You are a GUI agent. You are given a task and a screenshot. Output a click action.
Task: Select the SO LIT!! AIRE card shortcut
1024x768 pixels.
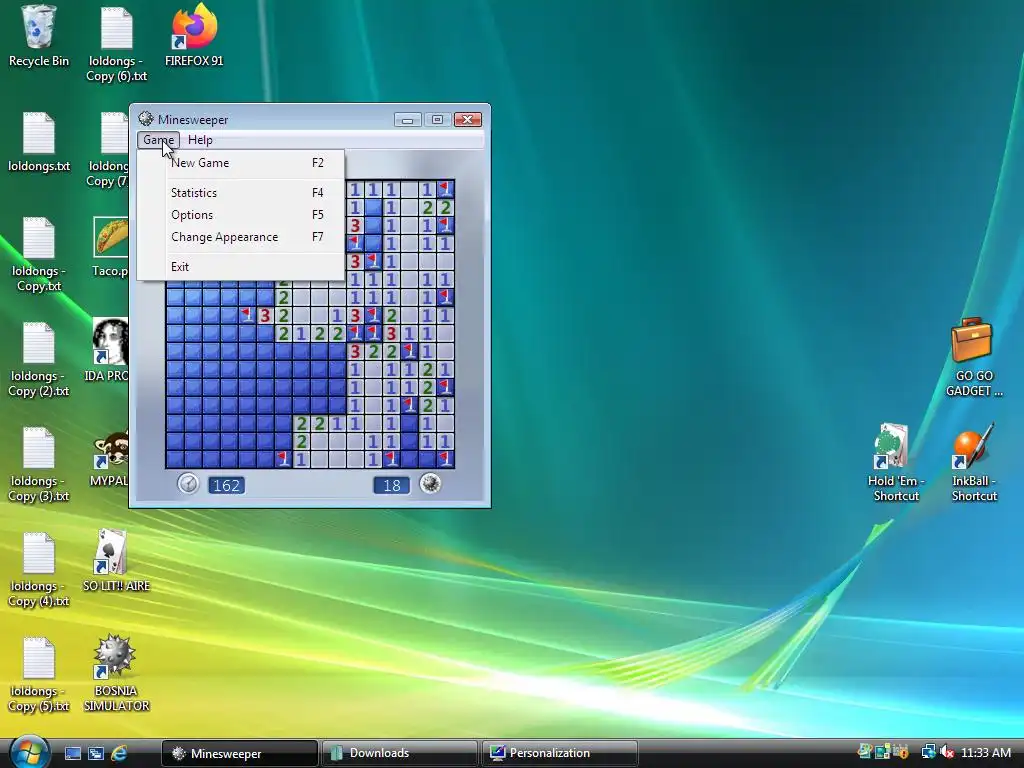coord(112,552)
